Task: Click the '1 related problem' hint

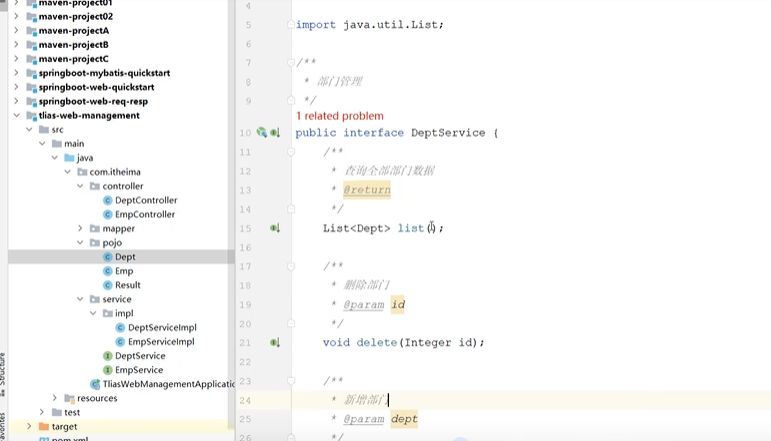Action: [x=340, y=116]
